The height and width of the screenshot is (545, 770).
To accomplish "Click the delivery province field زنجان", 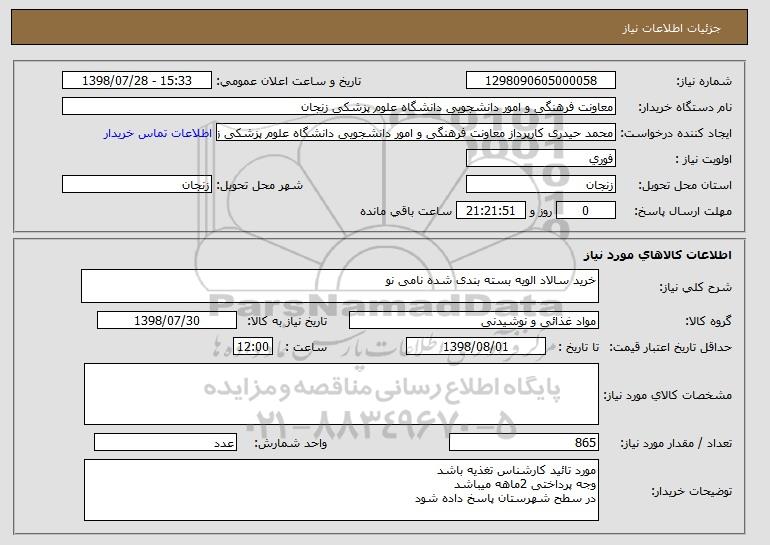I will point(541,185).
